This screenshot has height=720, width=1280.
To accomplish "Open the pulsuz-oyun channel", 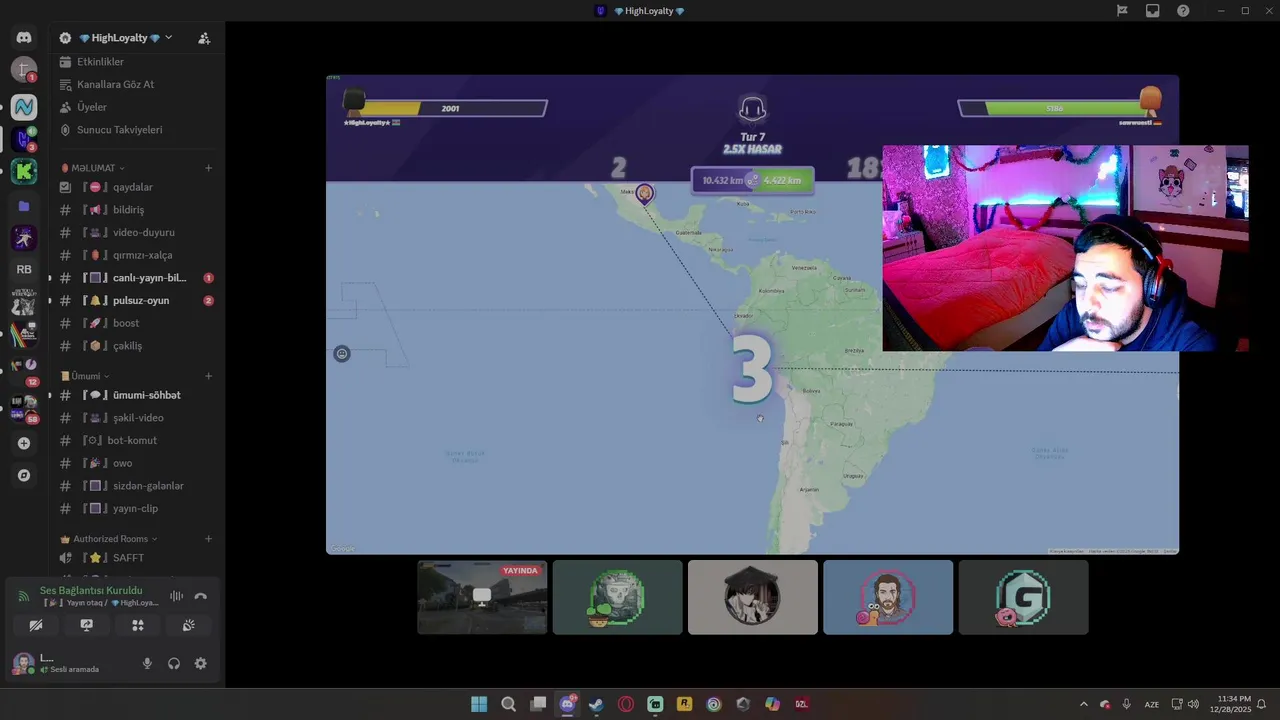I will coord(136,300).
